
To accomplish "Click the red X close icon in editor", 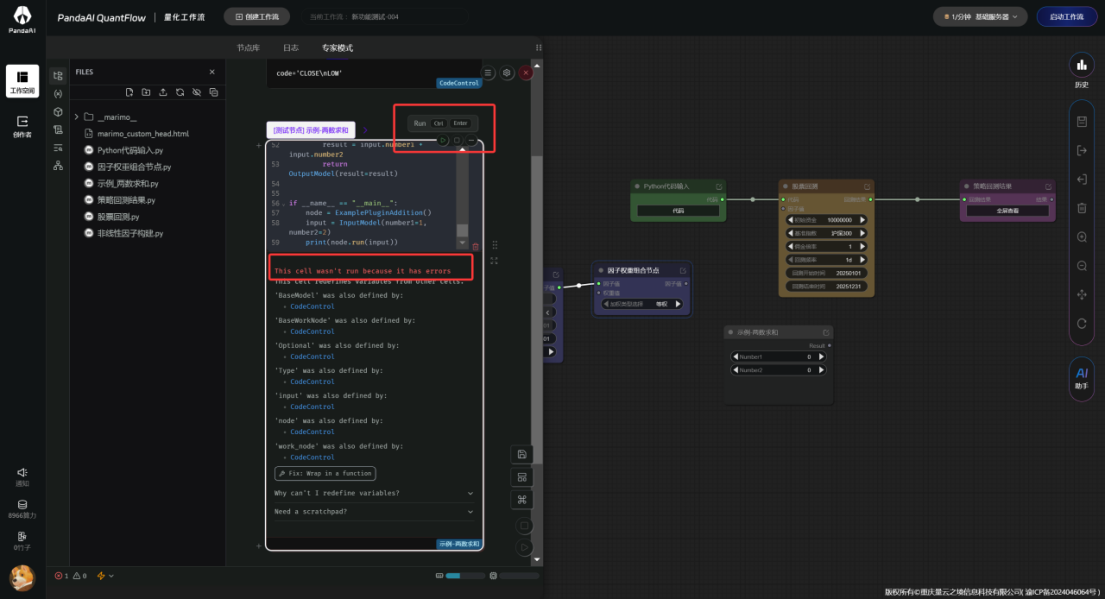I will coord(526,73).
